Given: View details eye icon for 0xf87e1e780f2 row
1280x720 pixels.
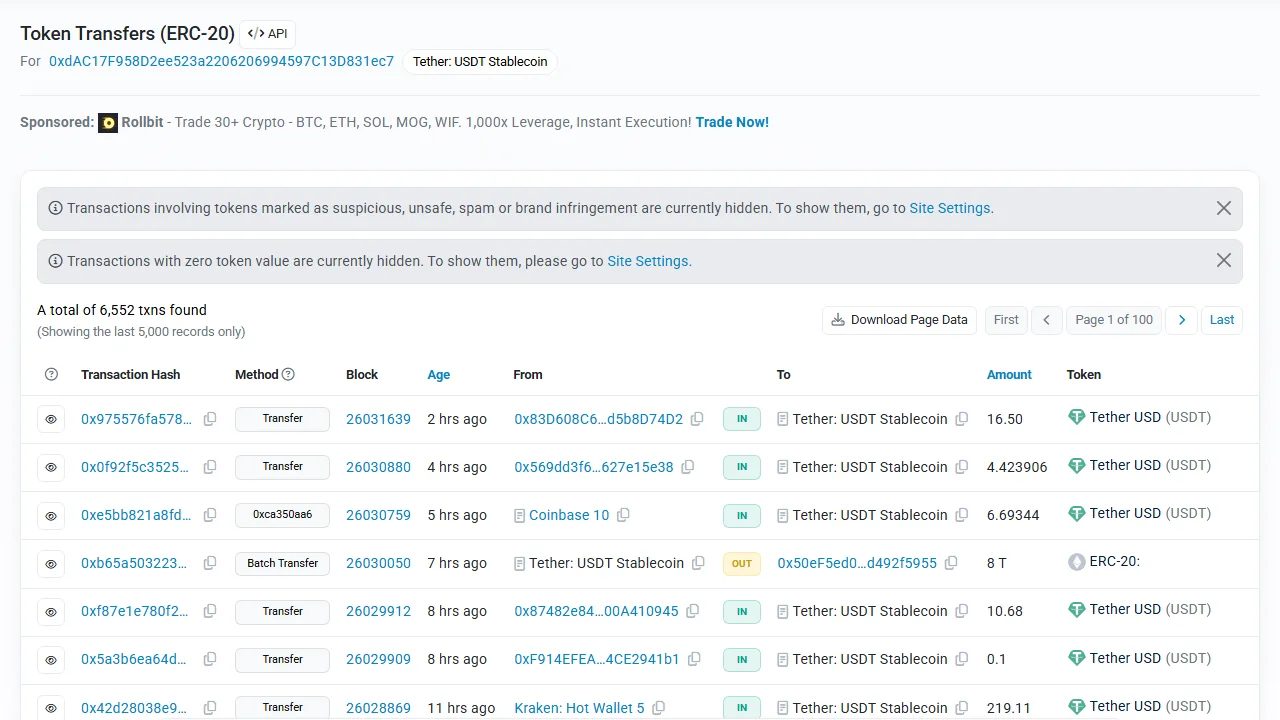Looking at the screenshot, I should point(51,611).
